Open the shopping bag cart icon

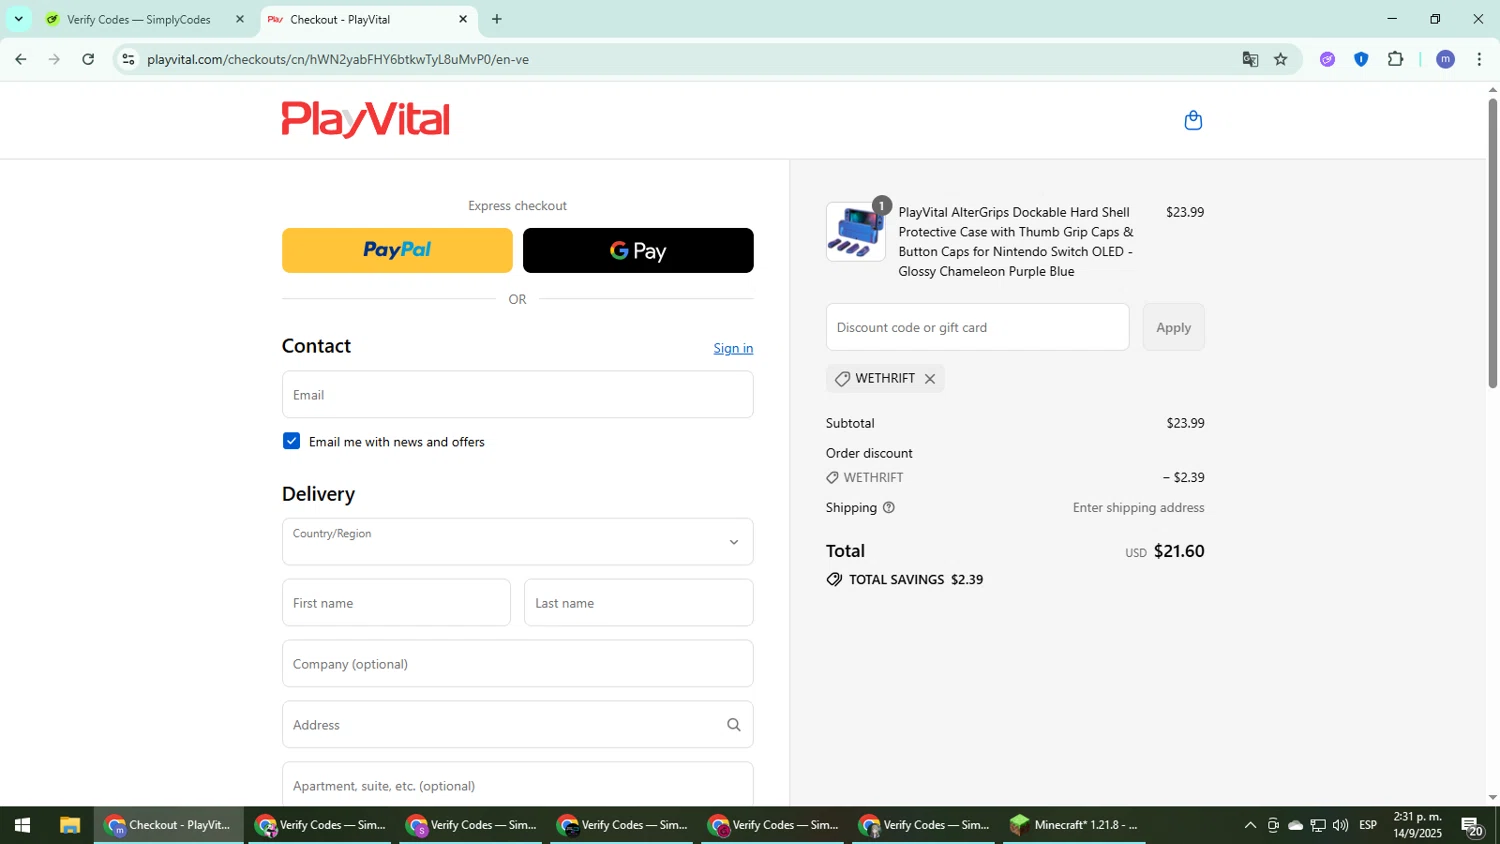click(1192, 121)
